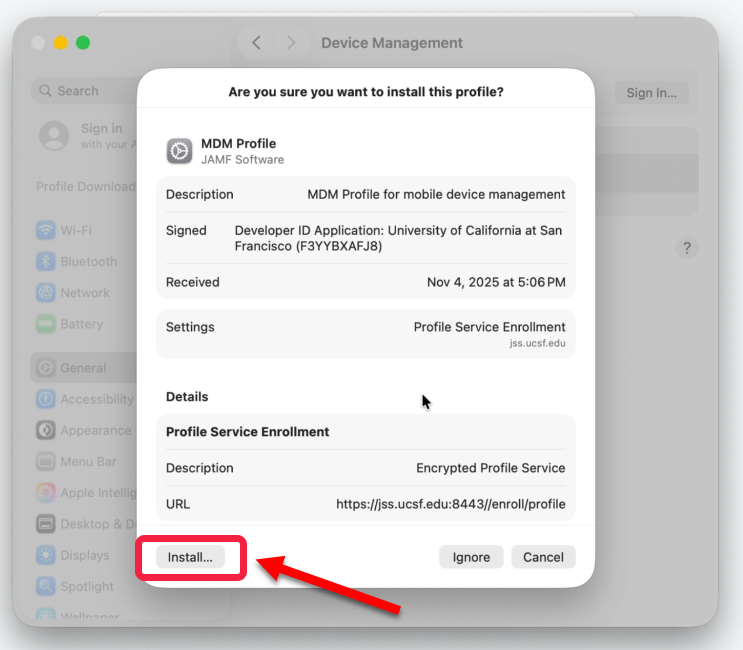Click the jss.ucsf.edu settings text
This screenshot has width=743, height=650.
click(x=537, y=343)
